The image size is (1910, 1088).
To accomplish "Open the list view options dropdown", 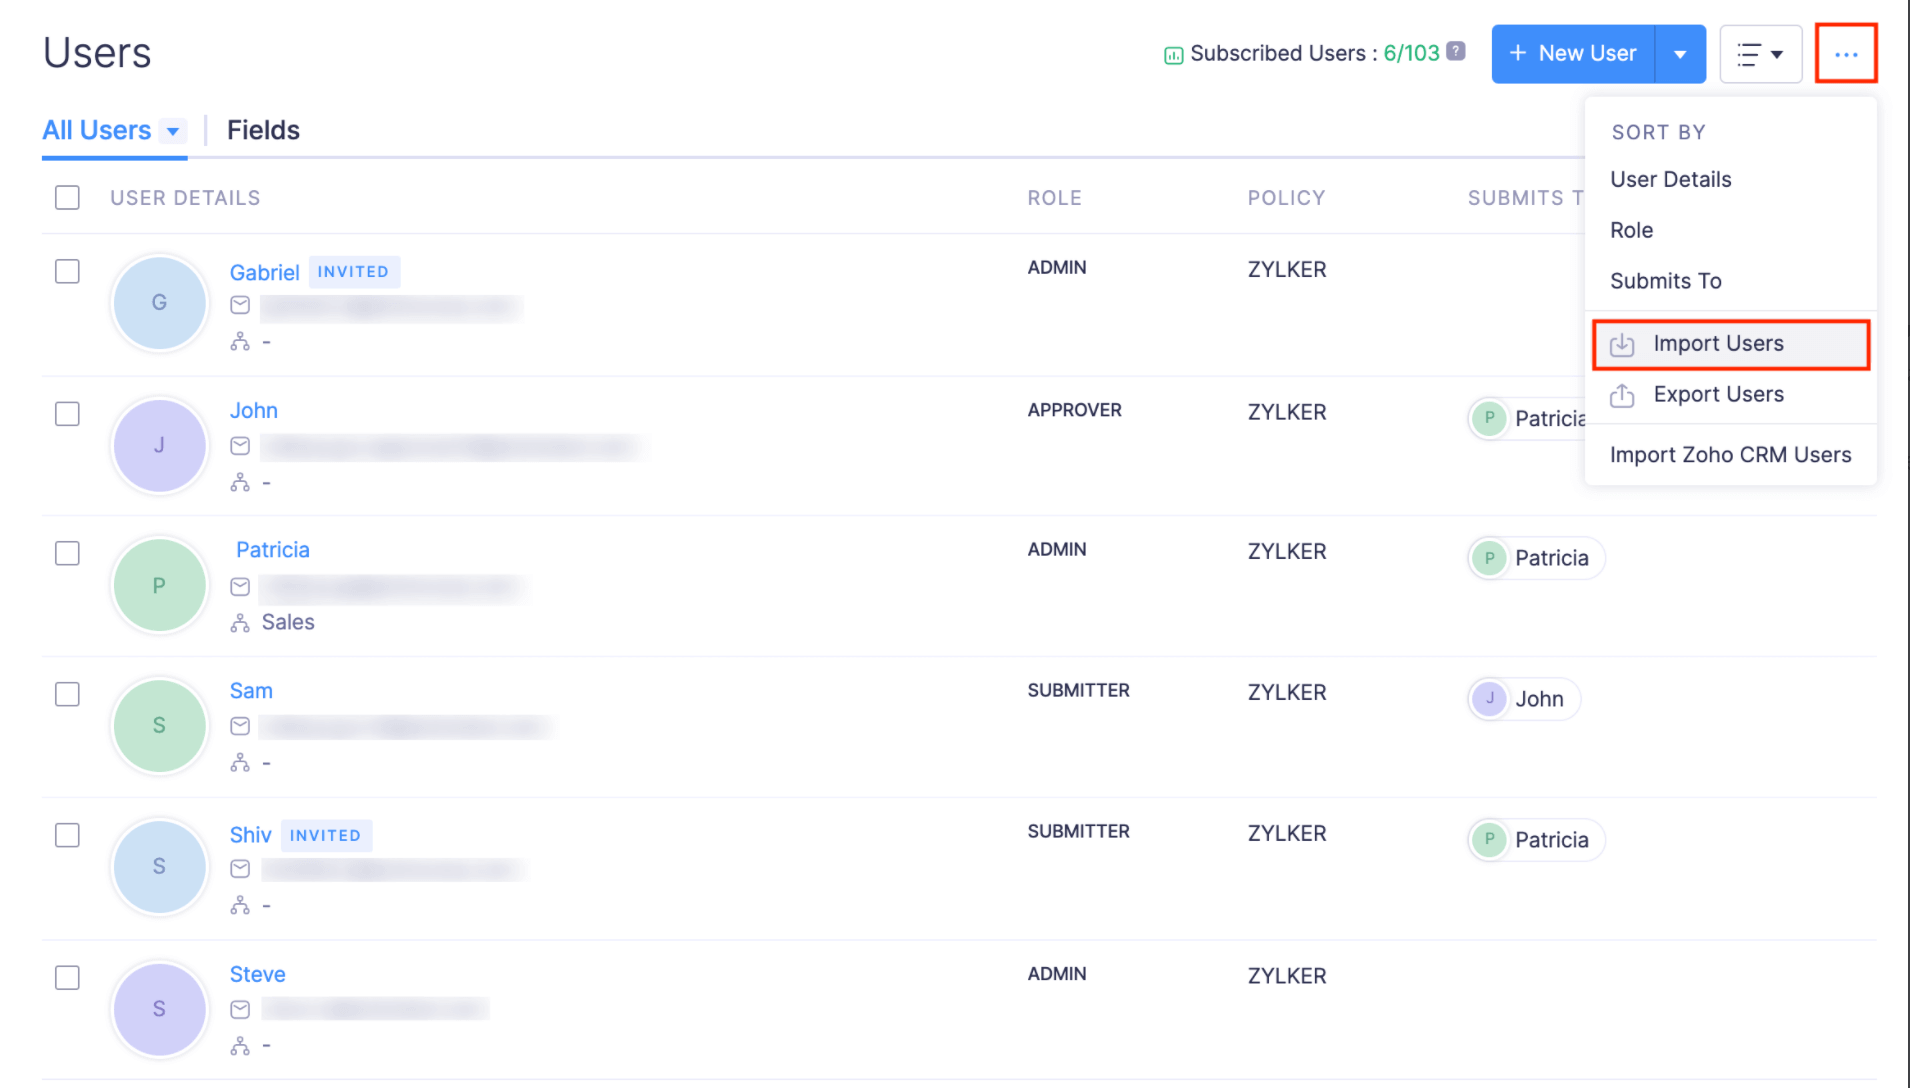I will tap(1760, 54).
